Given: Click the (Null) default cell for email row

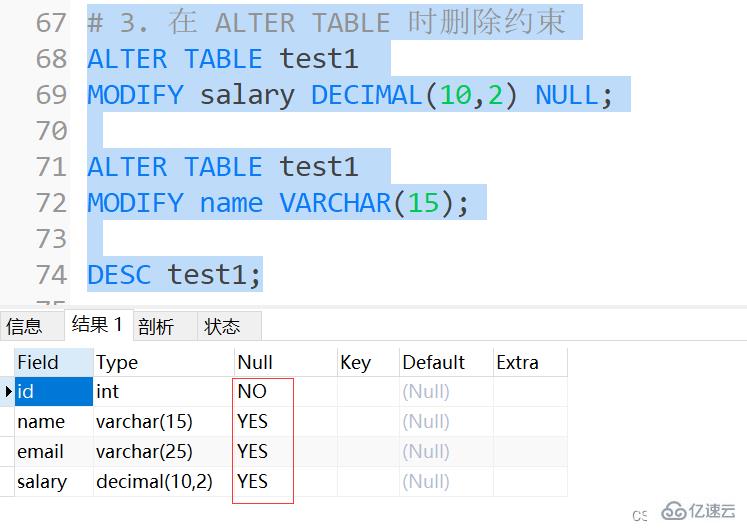Looking at the screenshot, I should click(x=446, y=452).
